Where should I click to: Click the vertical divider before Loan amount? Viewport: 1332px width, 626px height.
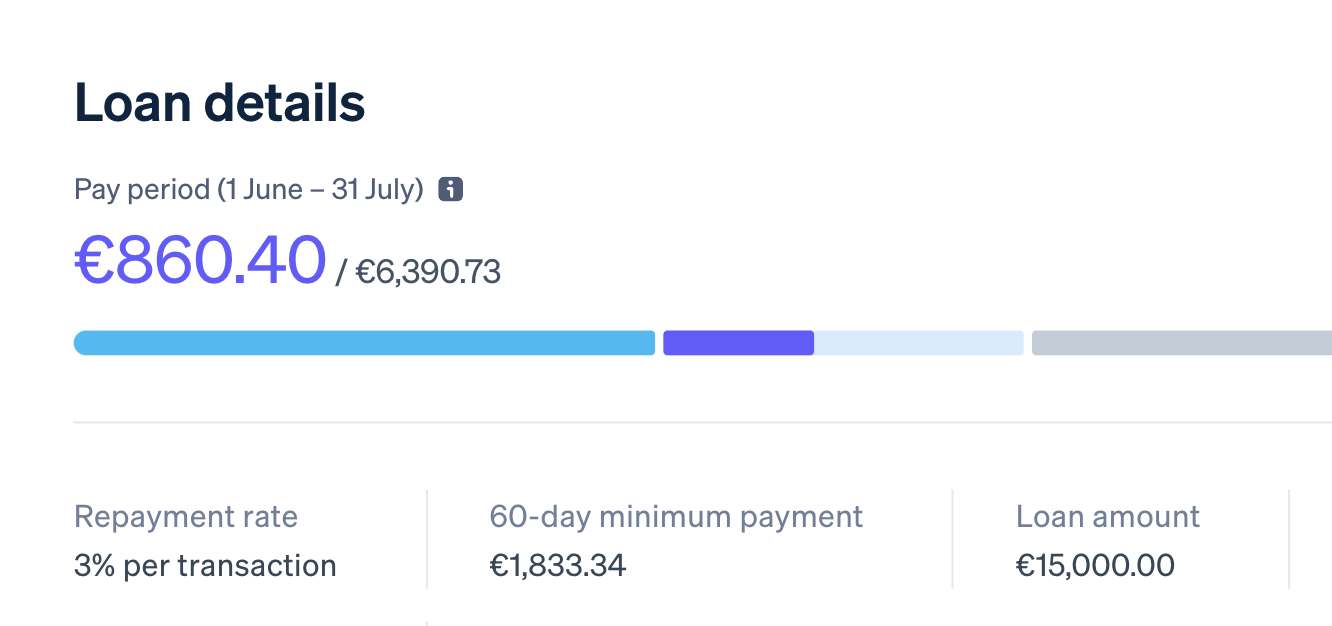(x=953, y=540)
